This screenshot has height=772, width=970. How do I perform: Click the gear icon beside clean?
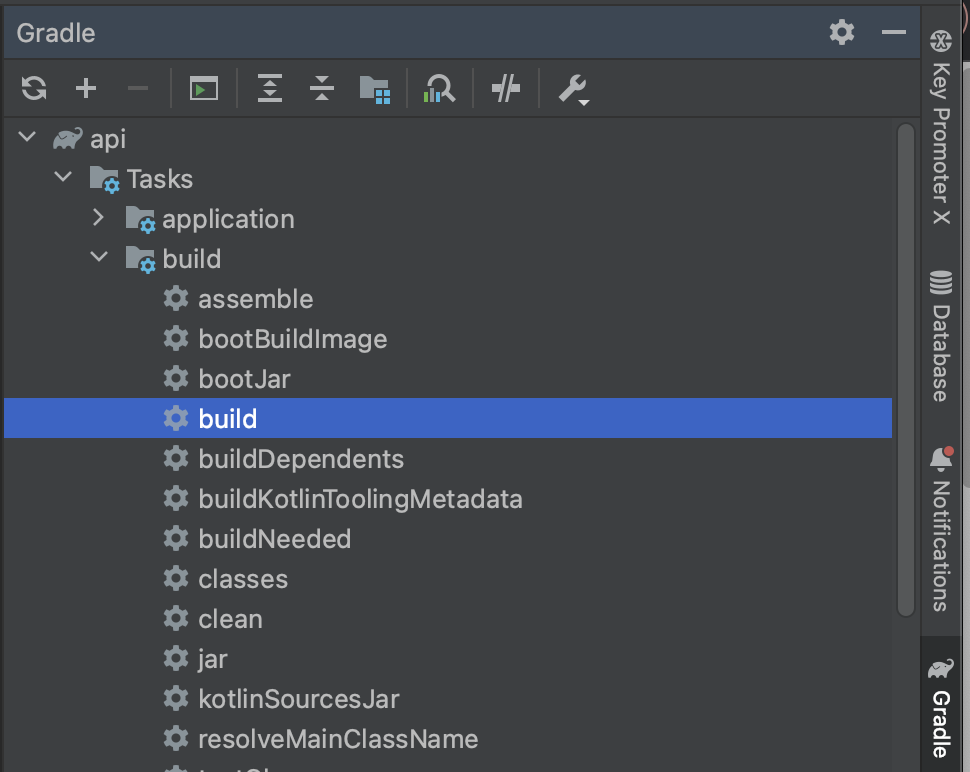coord(176,618)
